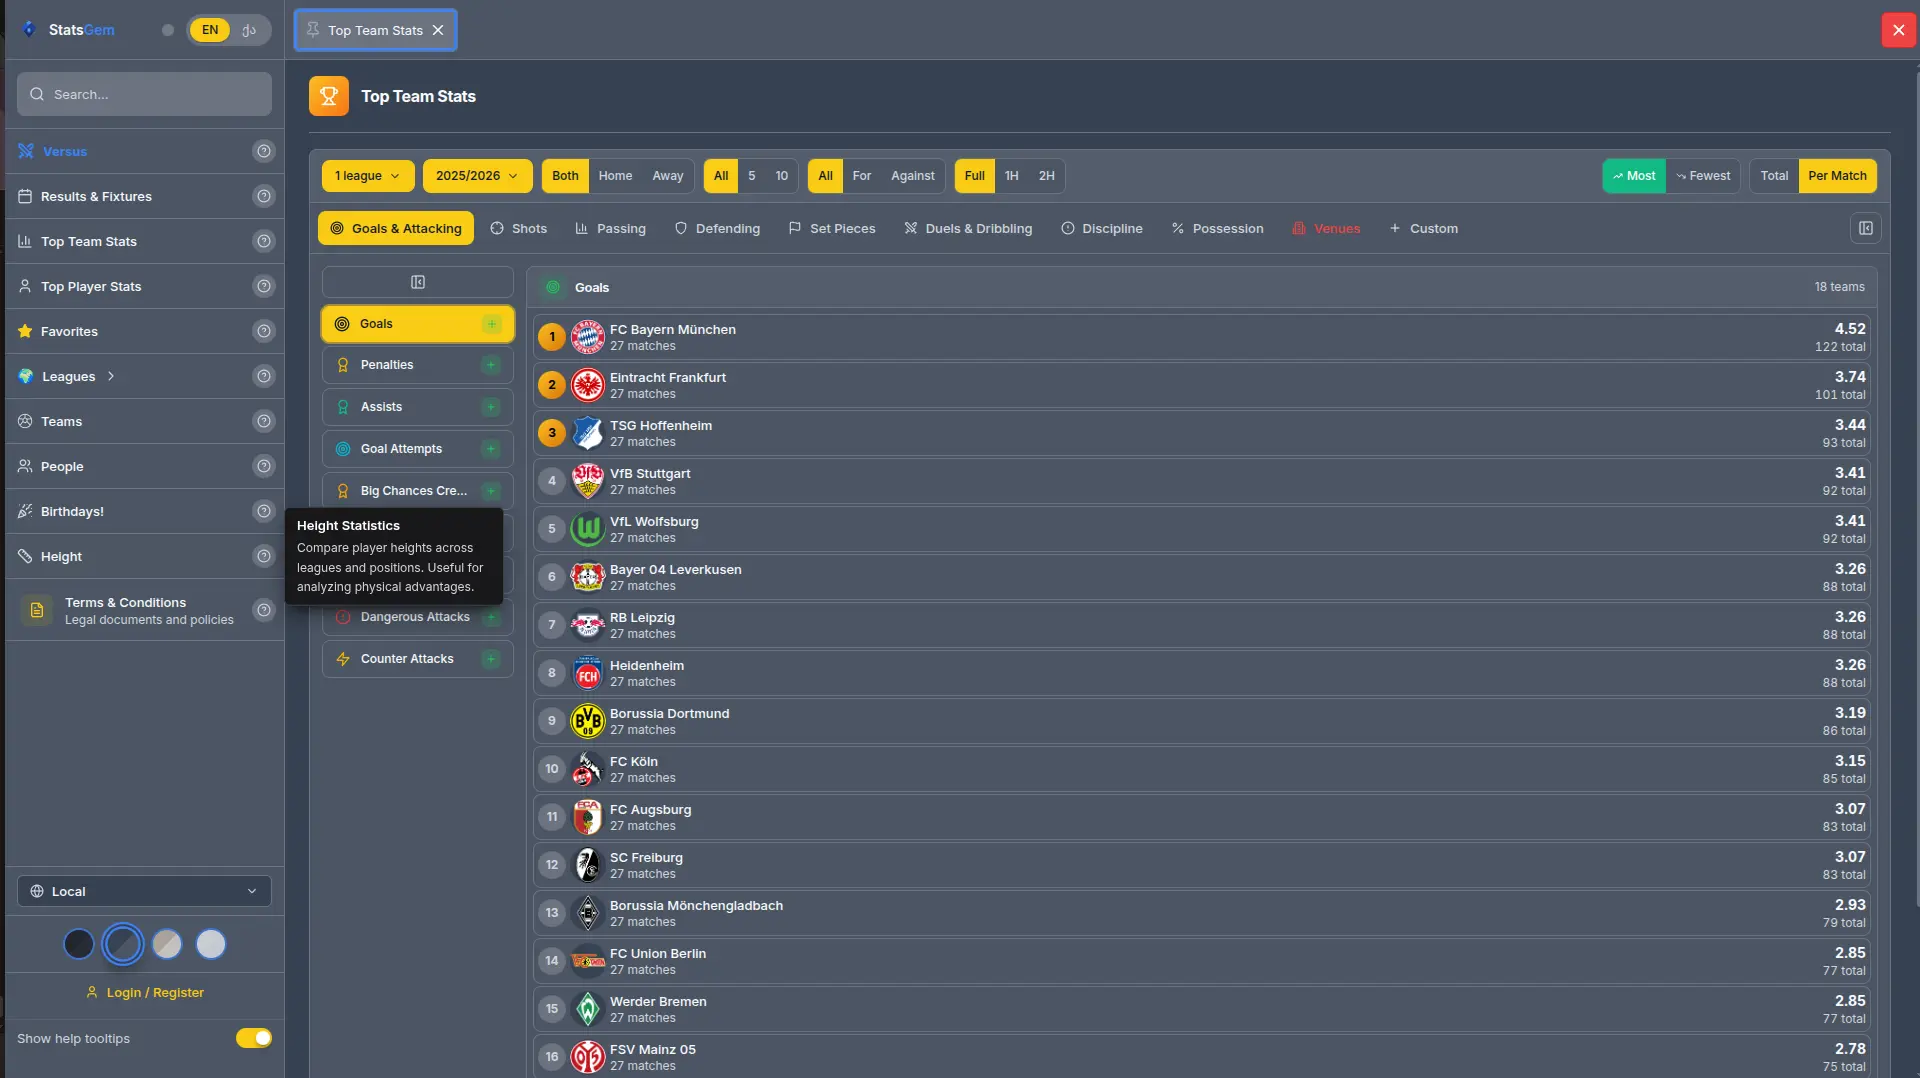This screenshot has width=1920, height=1078.
Task: Click the plus icon on Counter Attacks stat
Action: click(x=491, y=659)
